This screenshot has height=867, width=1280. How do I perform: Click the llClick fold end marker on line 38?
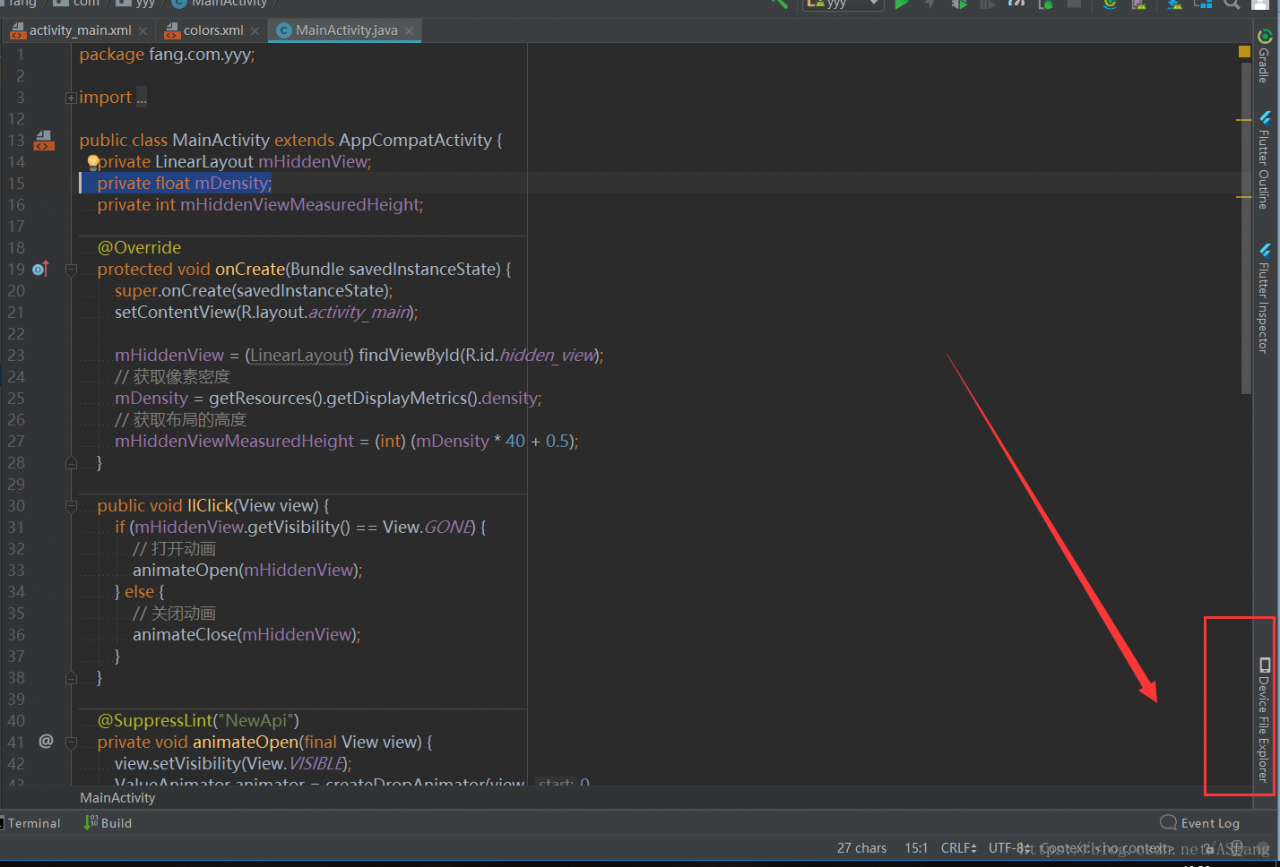[x=71, y=678]
